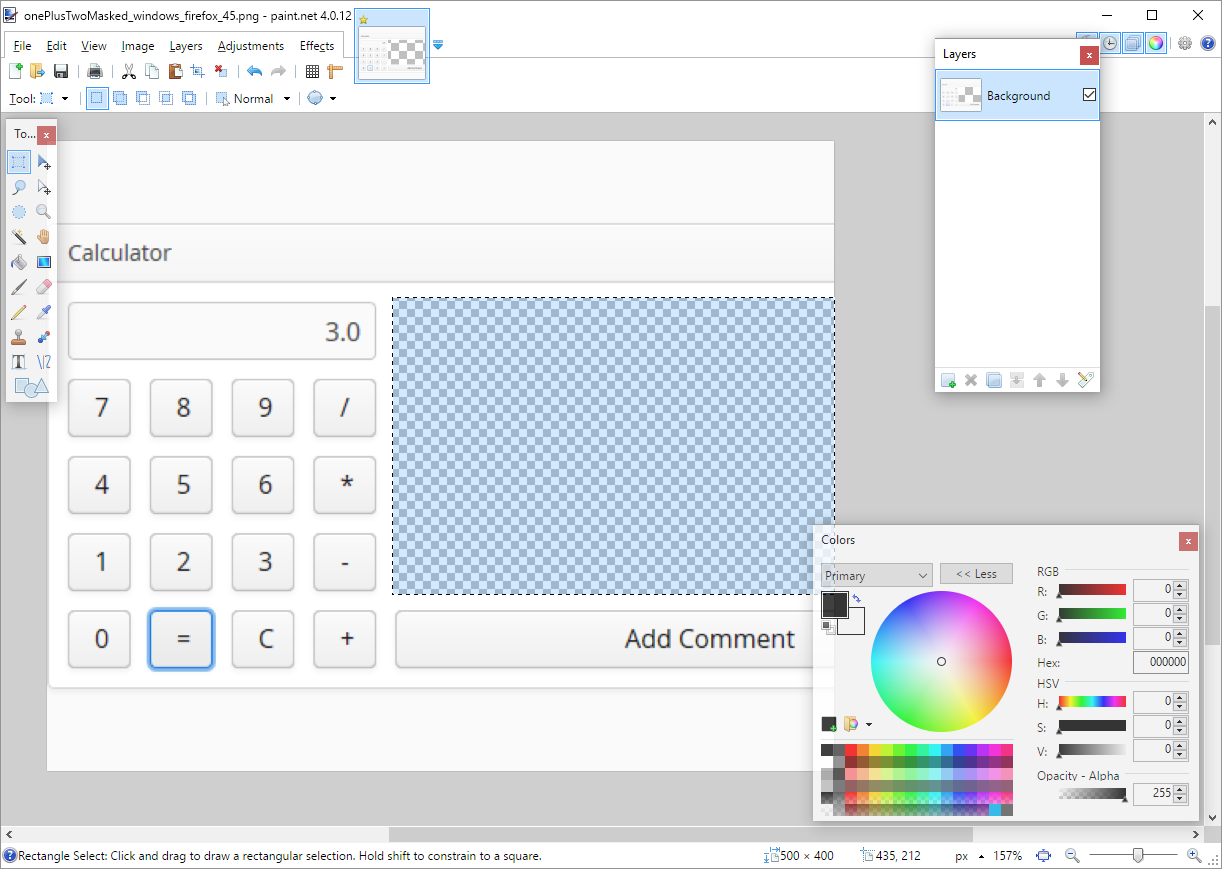Select the Magic Wand tool
This screenshot has width=1222, height=869.
point(19,237)
